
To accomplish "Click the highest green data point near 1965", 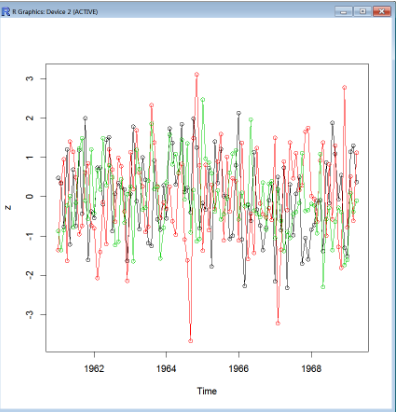I will pyautogui.click(x=203, y=100).
